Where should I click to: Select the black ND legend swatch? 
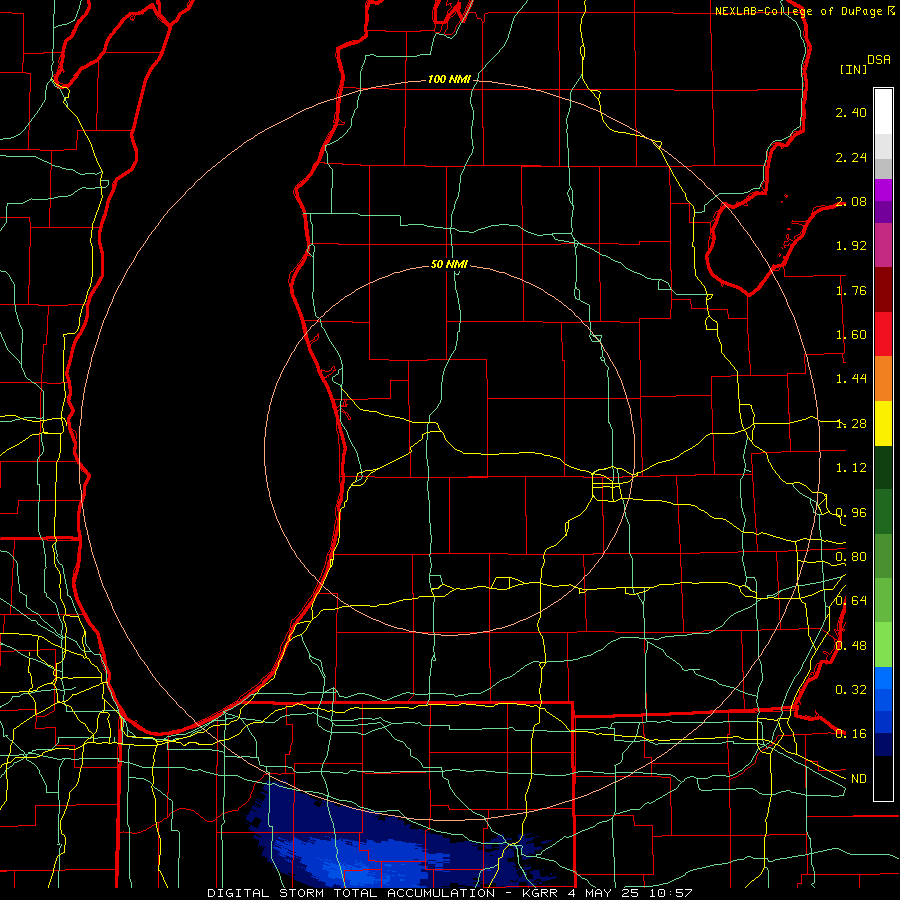(883, 778)
